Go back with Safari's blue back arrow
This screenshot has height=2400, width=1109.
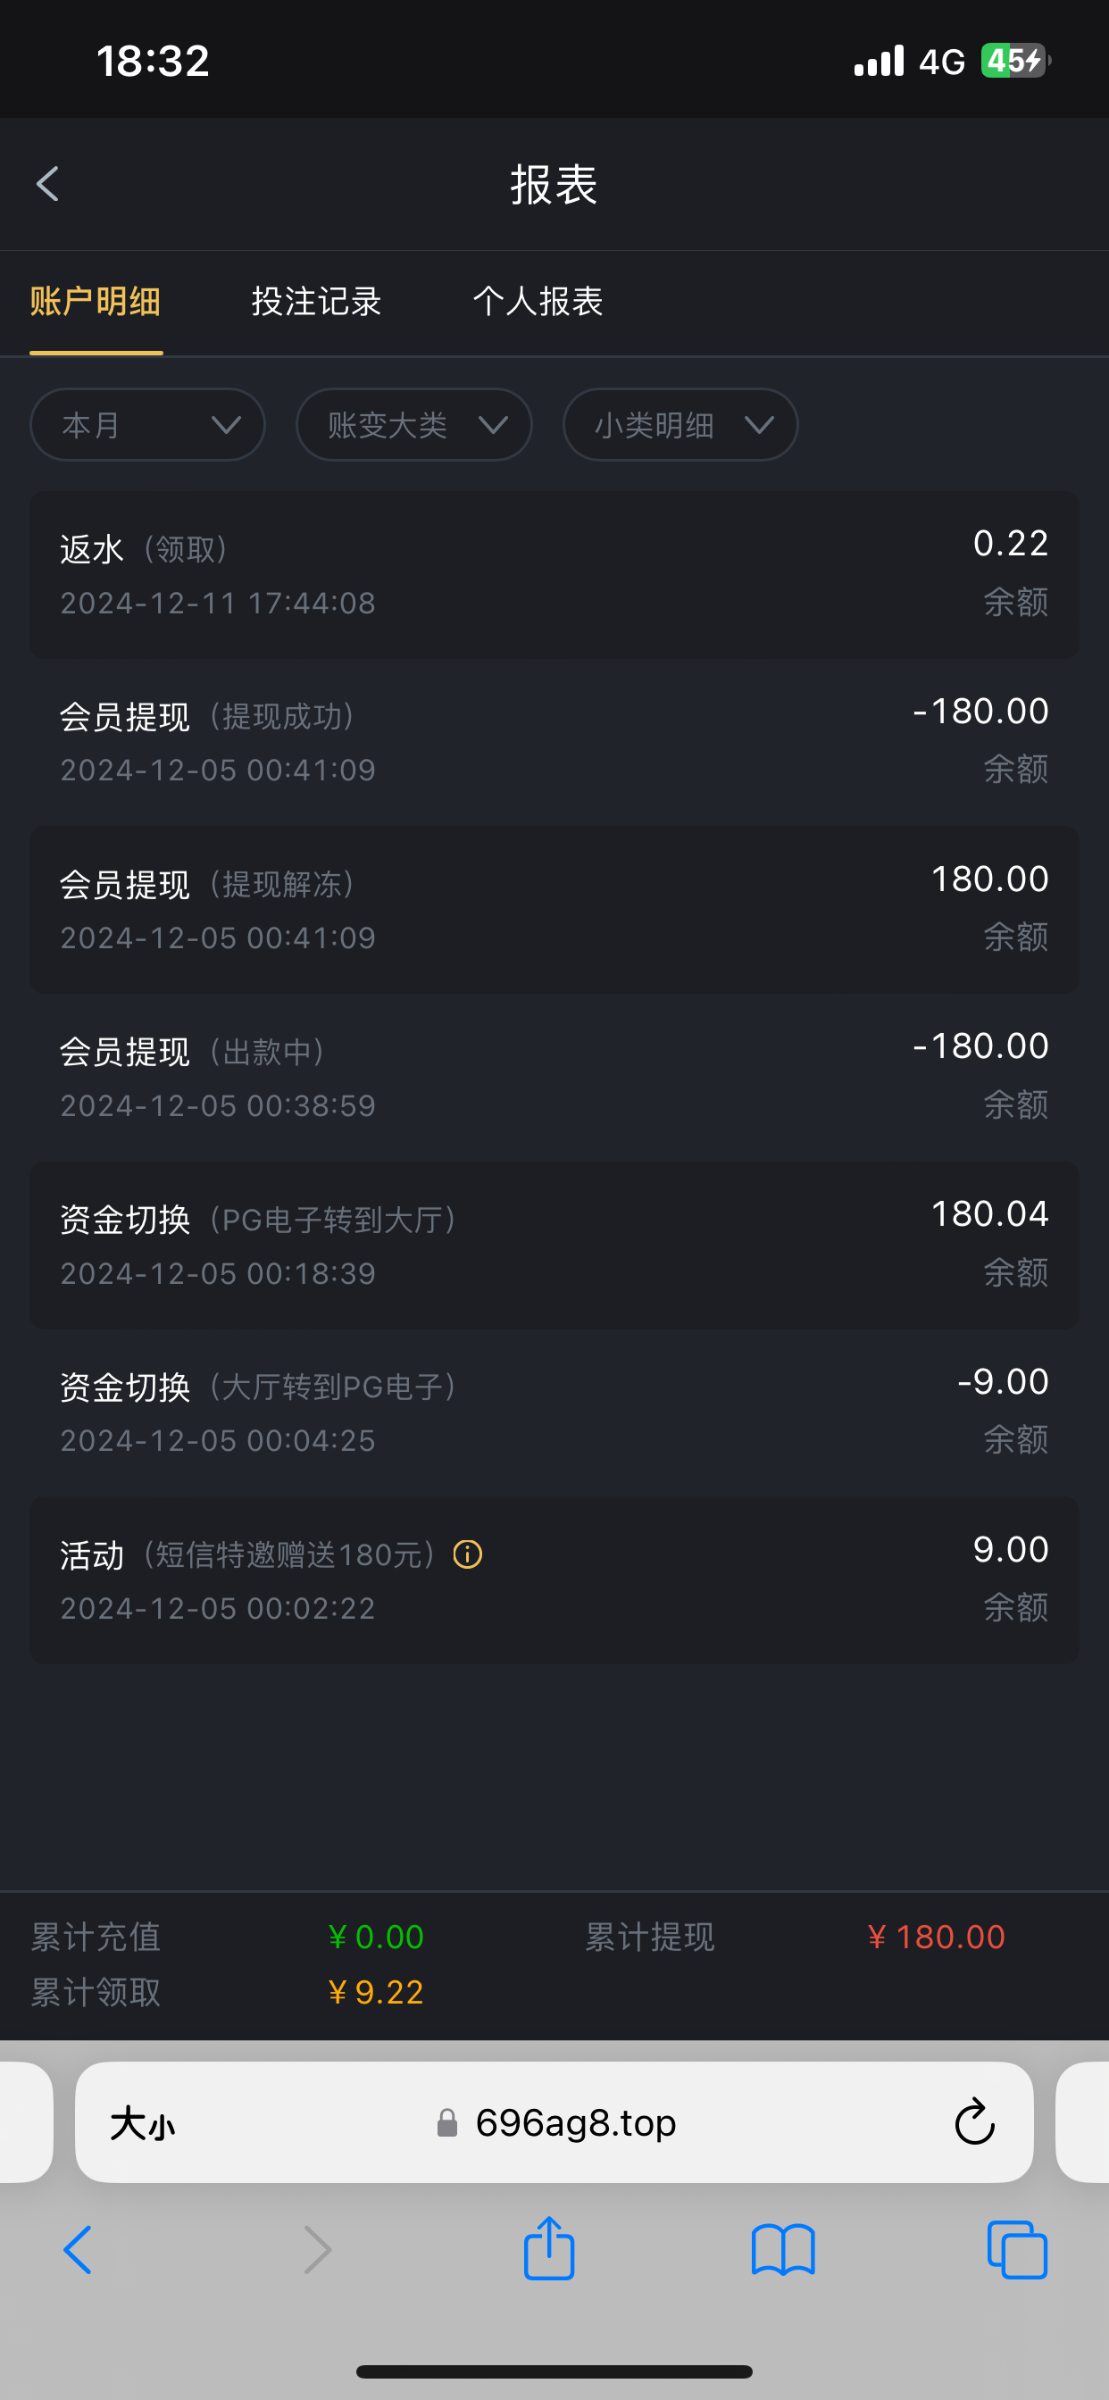pos(78,2250)
